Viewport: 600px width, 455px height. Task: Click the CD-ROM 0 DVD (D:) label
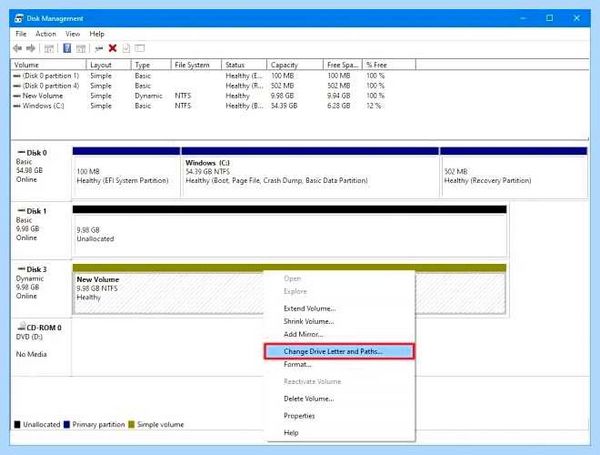41,346
